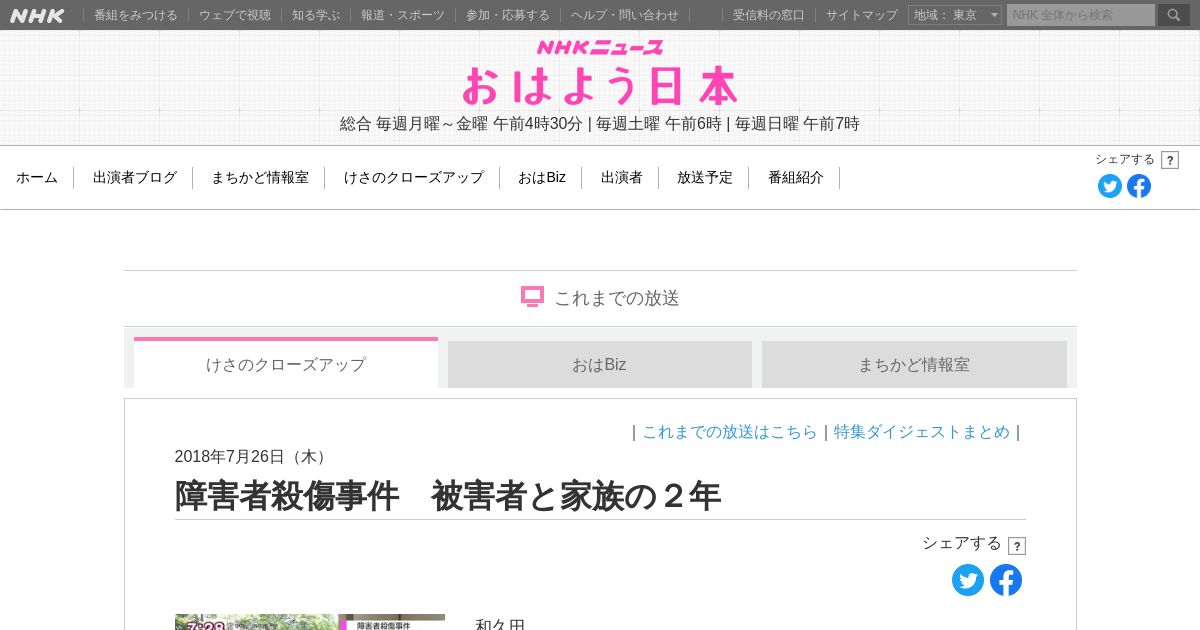Share the article on Facebook

point(1006,580)
